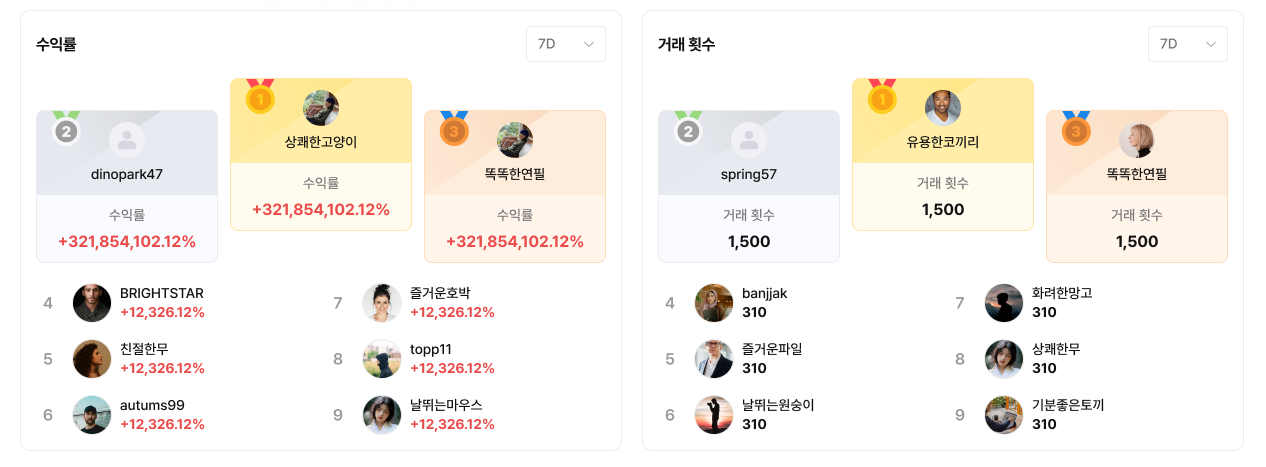The height and width of the screenshot is (467, 1266).
Task: Click the gold medal icon on 상쾌한고양이 card
Action: click(260, 97)
